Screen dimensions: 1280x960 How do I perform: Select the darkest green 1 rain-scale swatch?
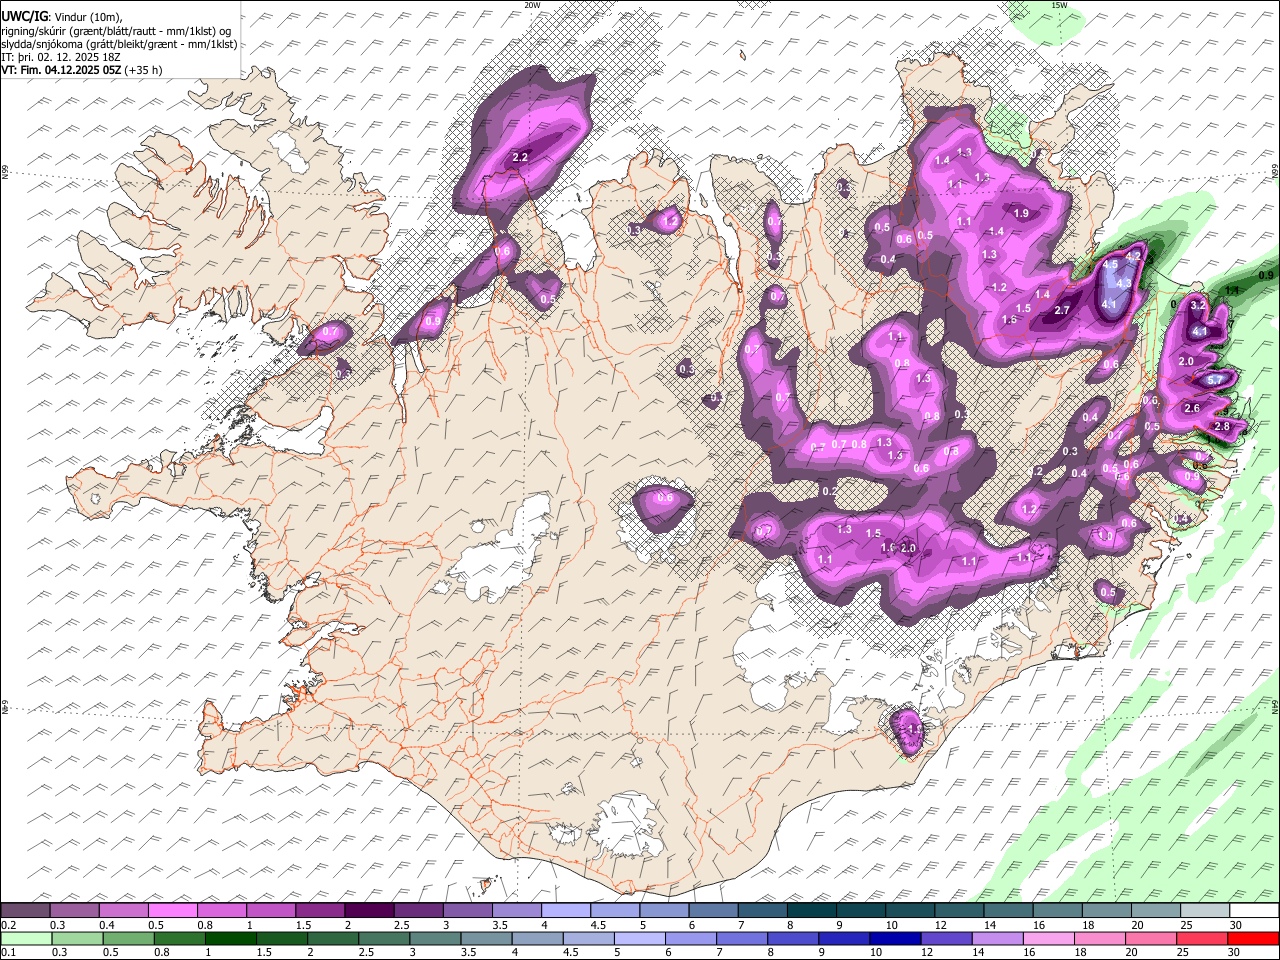(231, 939)
